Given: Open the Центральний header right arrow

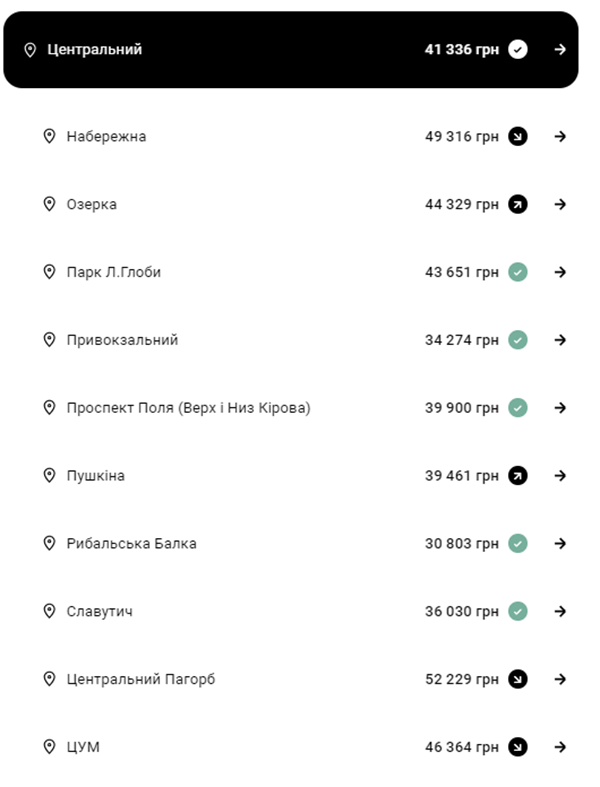Looking at the screenshot, I should pos(560,50).
